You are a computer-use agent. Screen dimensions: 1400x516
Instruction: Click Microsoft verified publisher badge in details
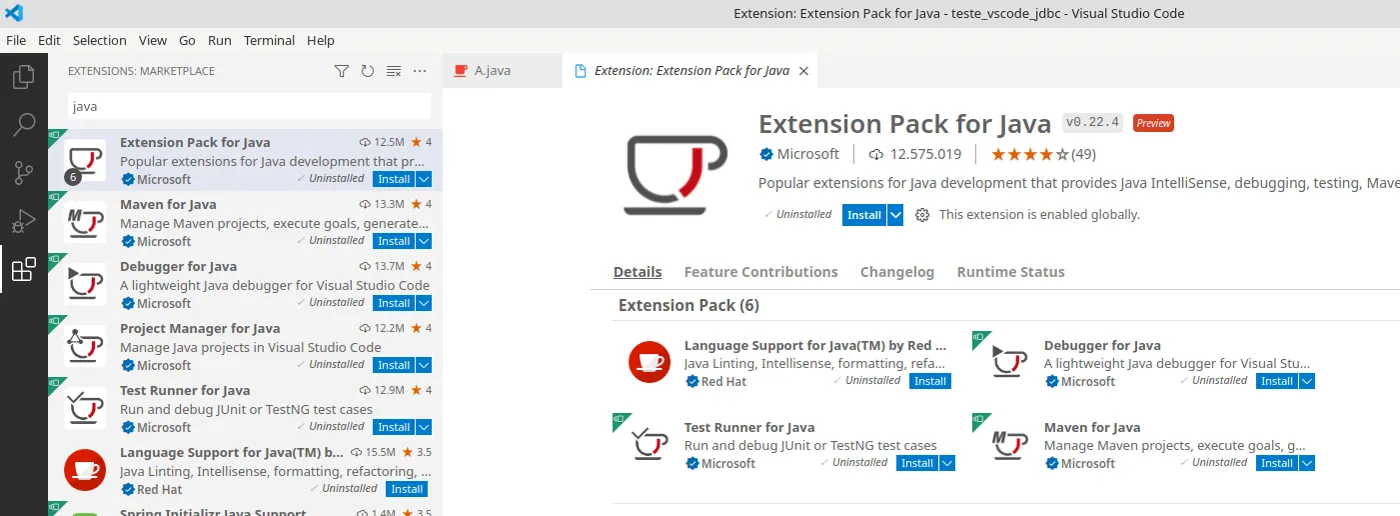click(766, 155)
